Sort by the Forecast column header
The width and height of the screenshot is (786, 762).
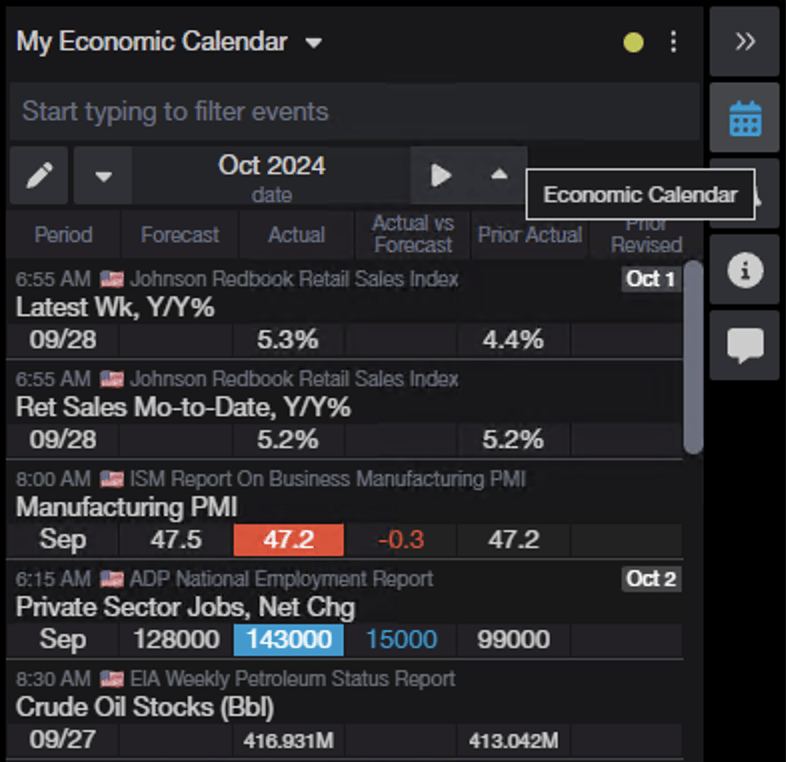click(x=179, y=235)
